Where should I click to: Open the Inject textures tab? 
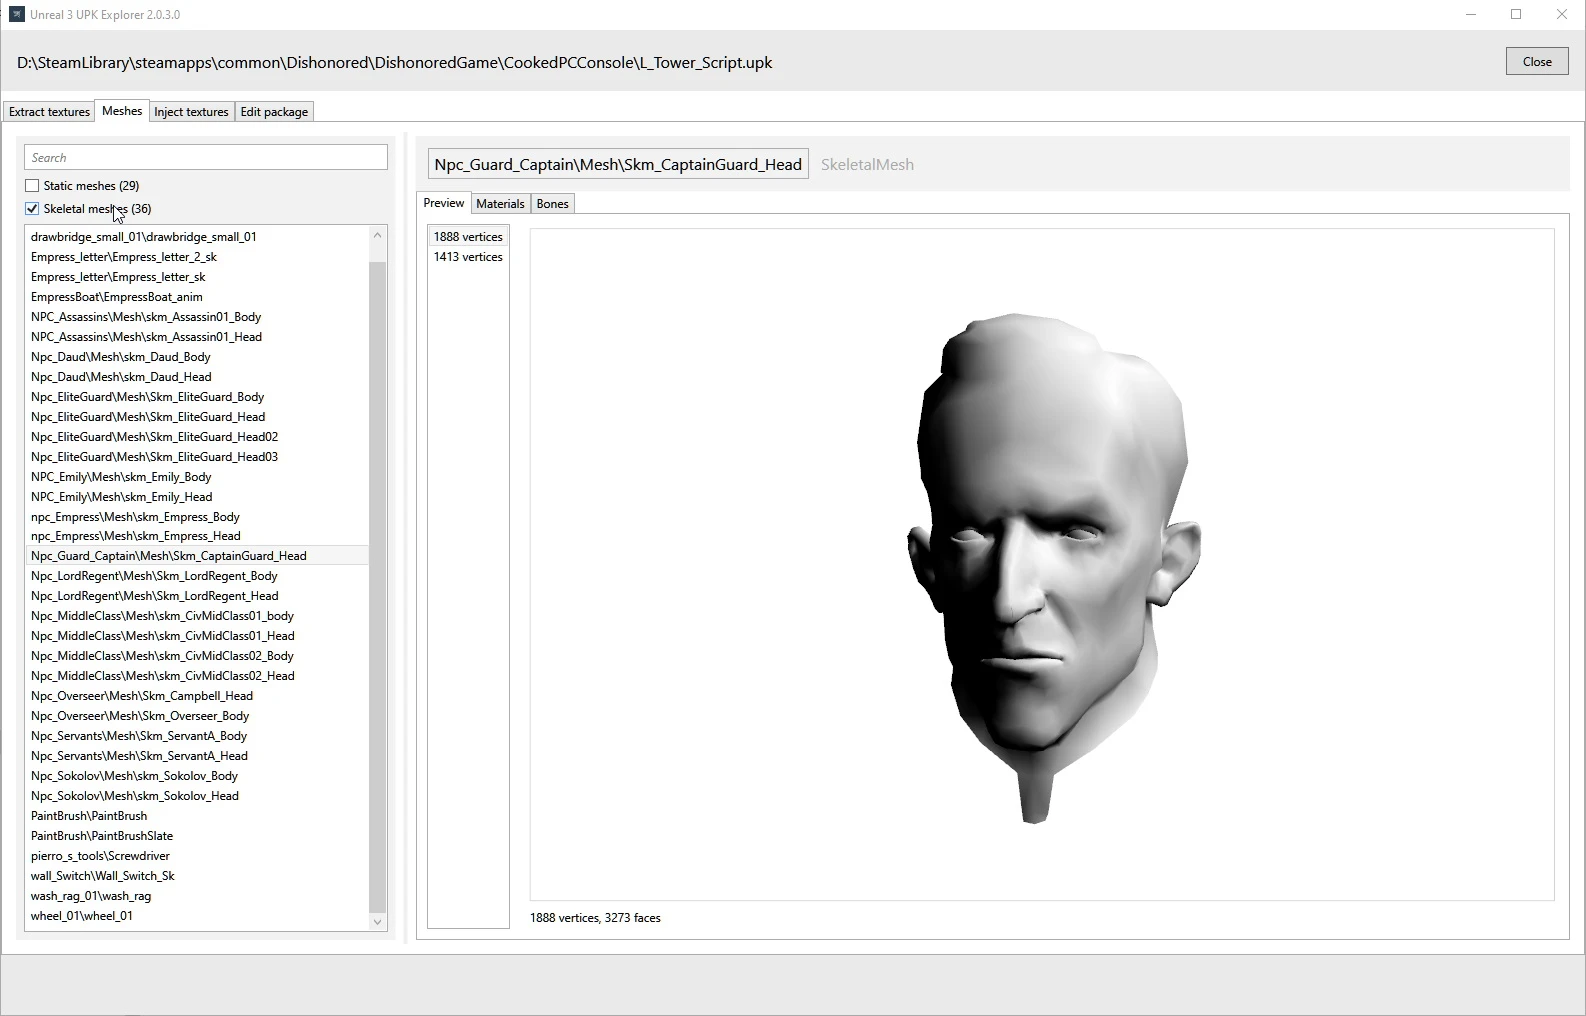tap(191, 112)
